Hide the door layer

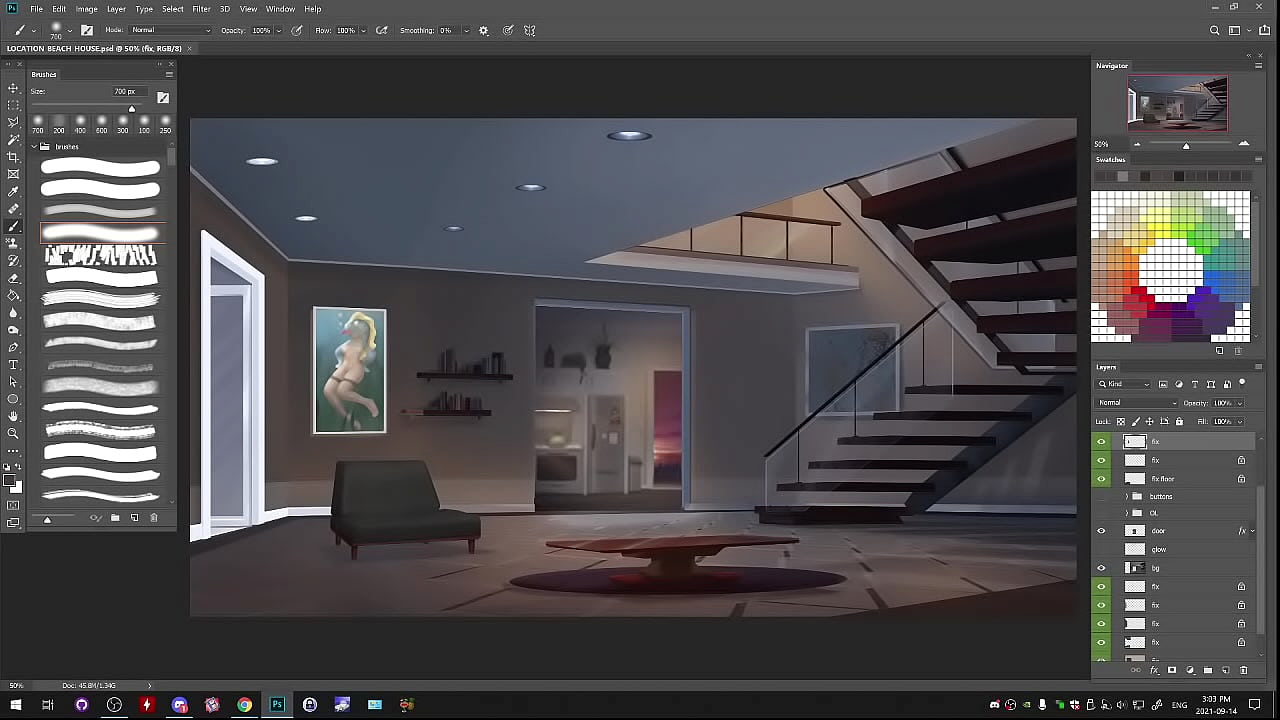[x=1101, y=531]
